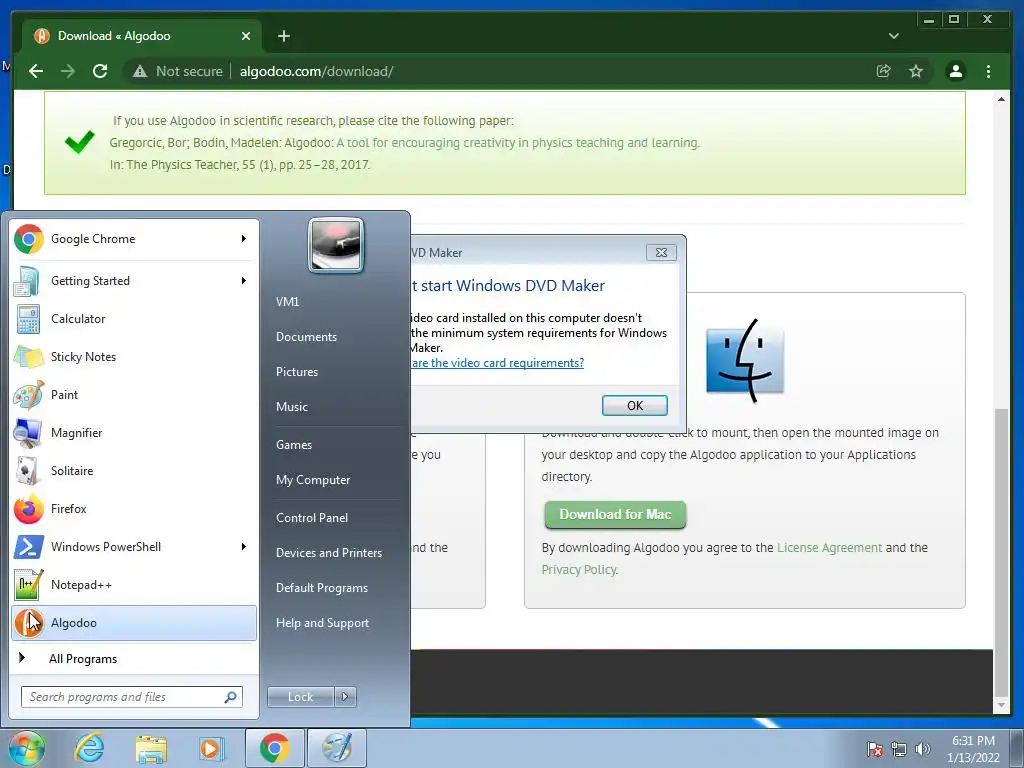1024x768 pixels.
Task: Close the DVD Maker error dialog
Action: [x=661, y=253]
